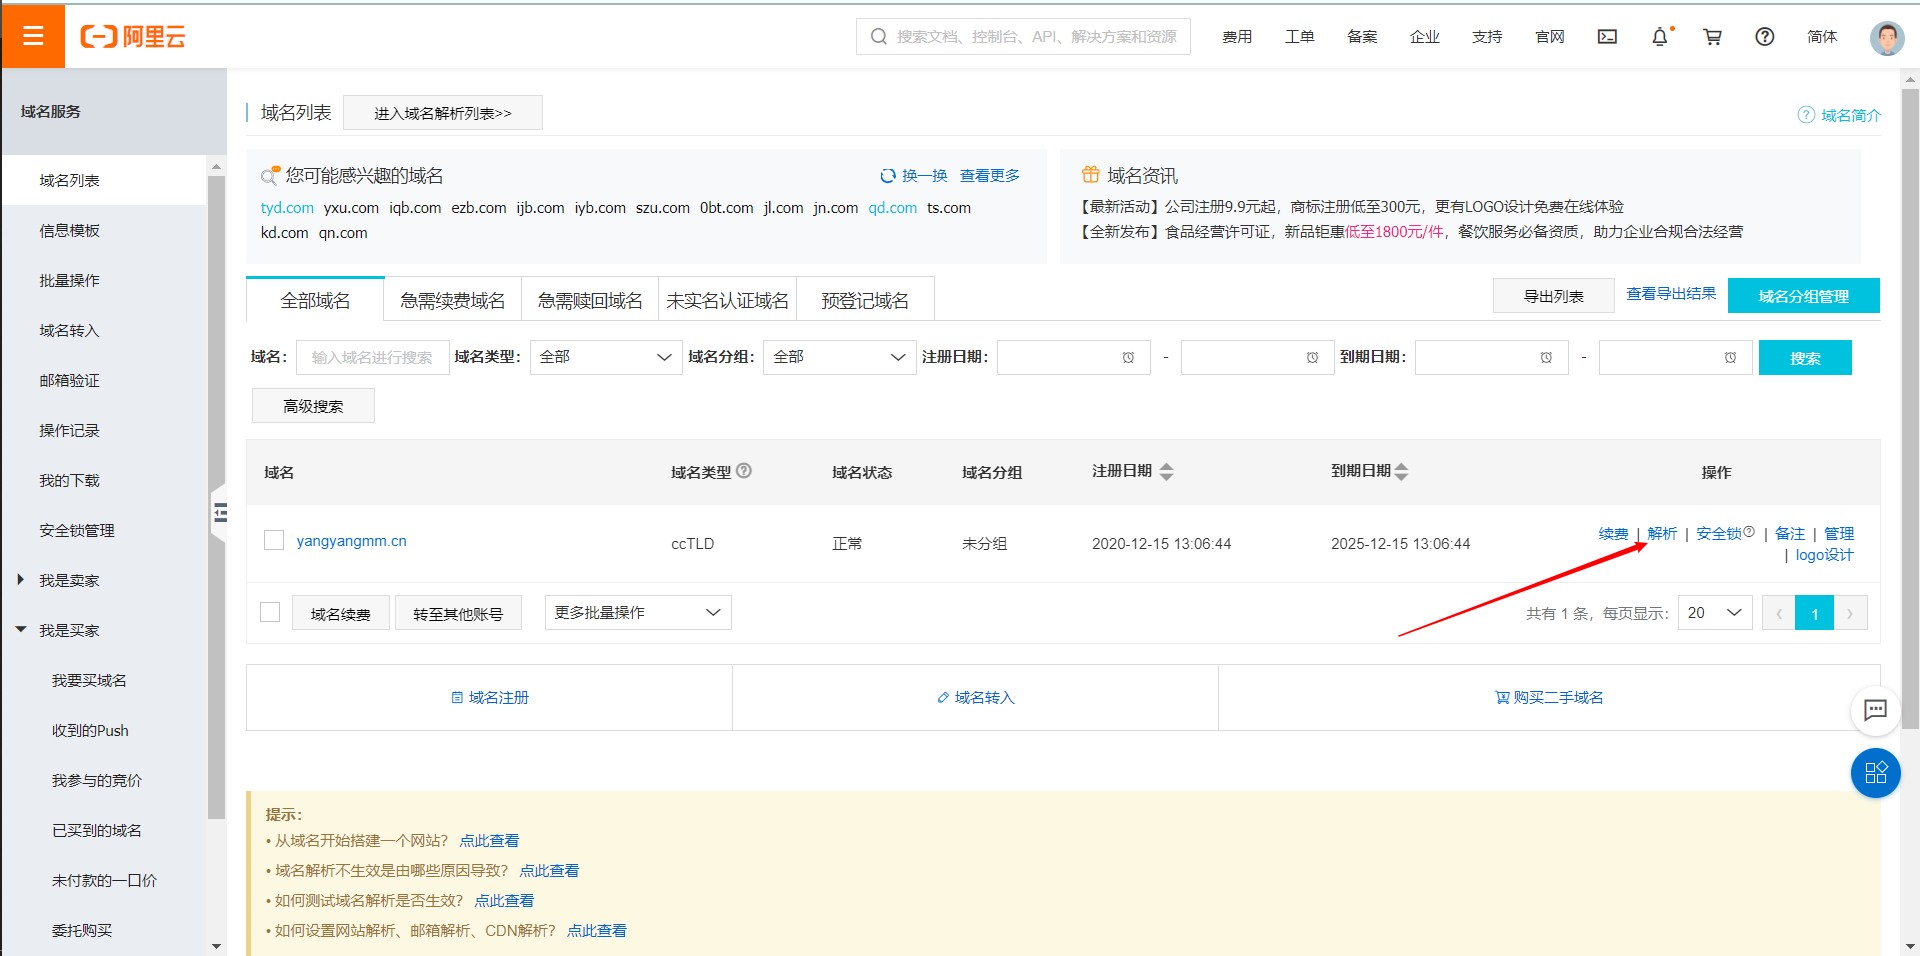The height and width of the screenshot is (956, 1920).
Task: Click 导出列表 button
Action: pos(1553,296)
